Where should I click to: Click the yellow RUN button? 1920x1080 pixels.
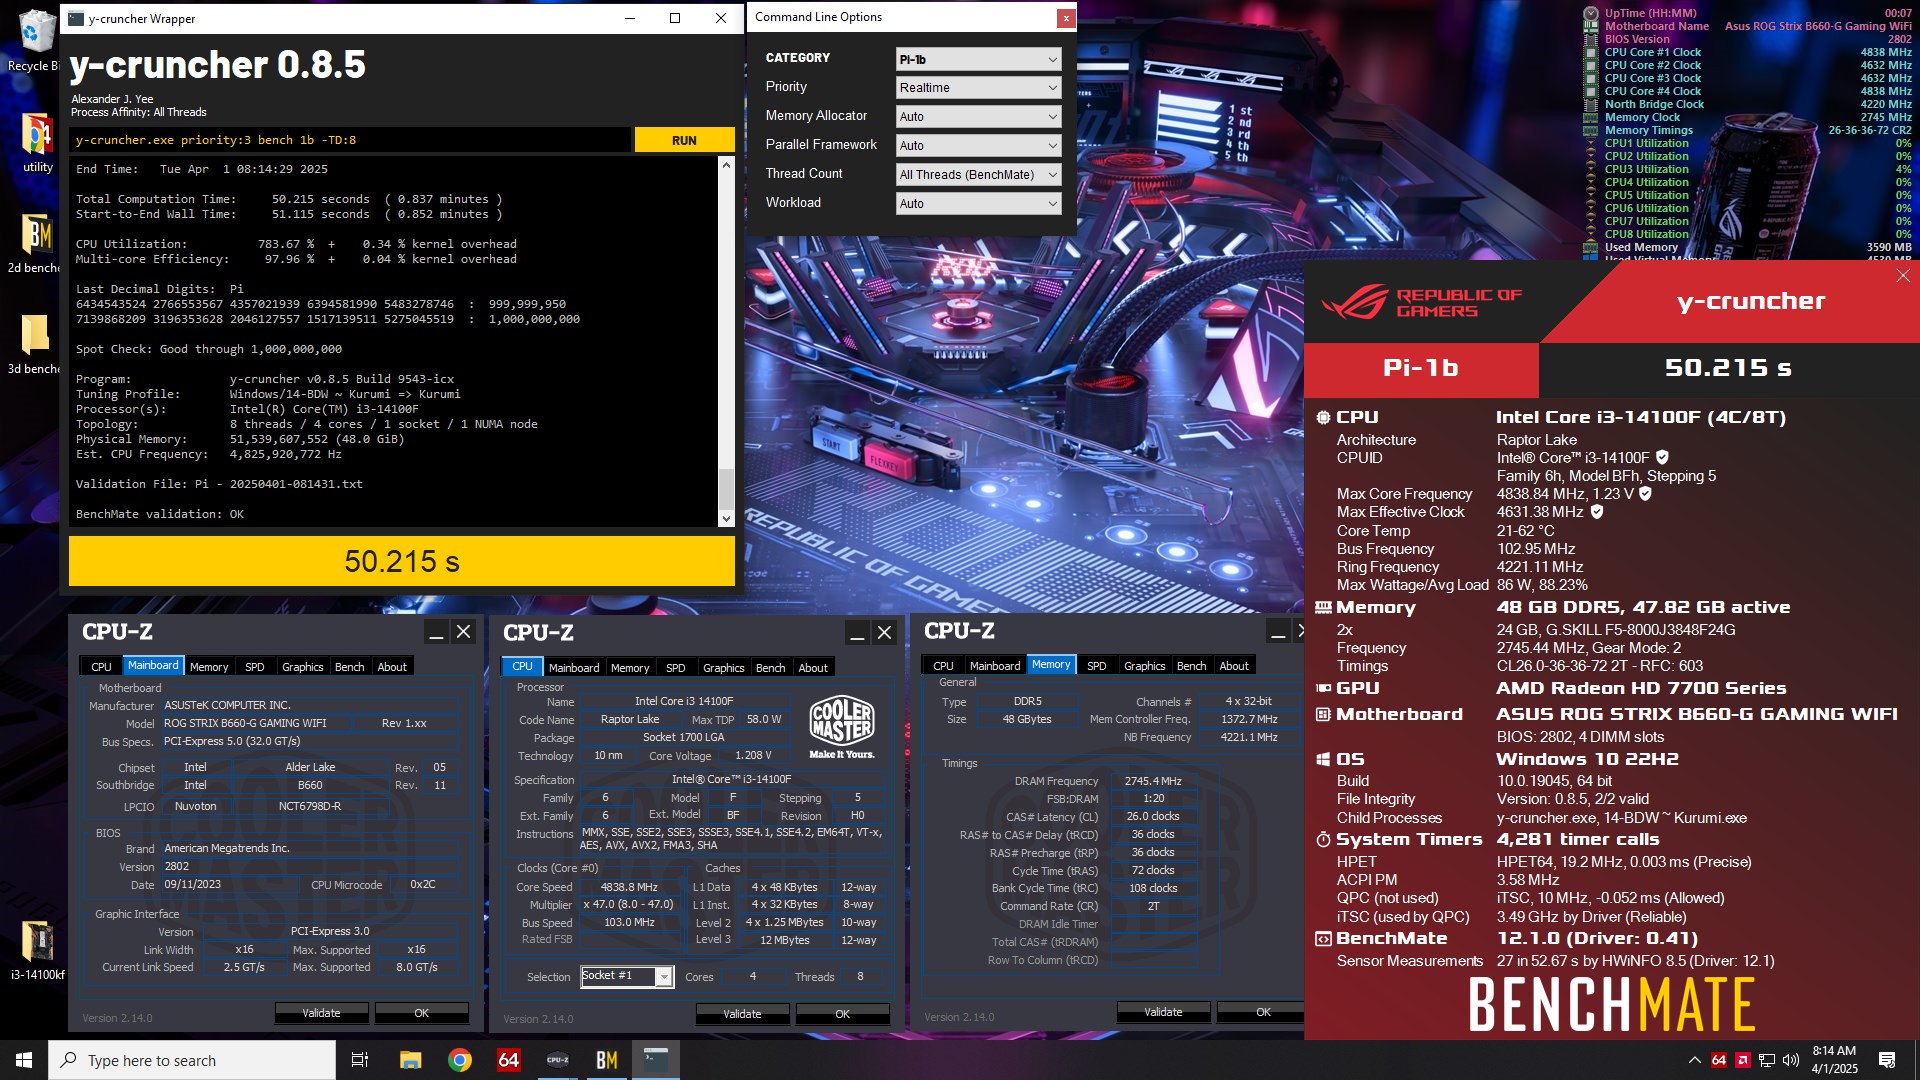pos(684,140)
